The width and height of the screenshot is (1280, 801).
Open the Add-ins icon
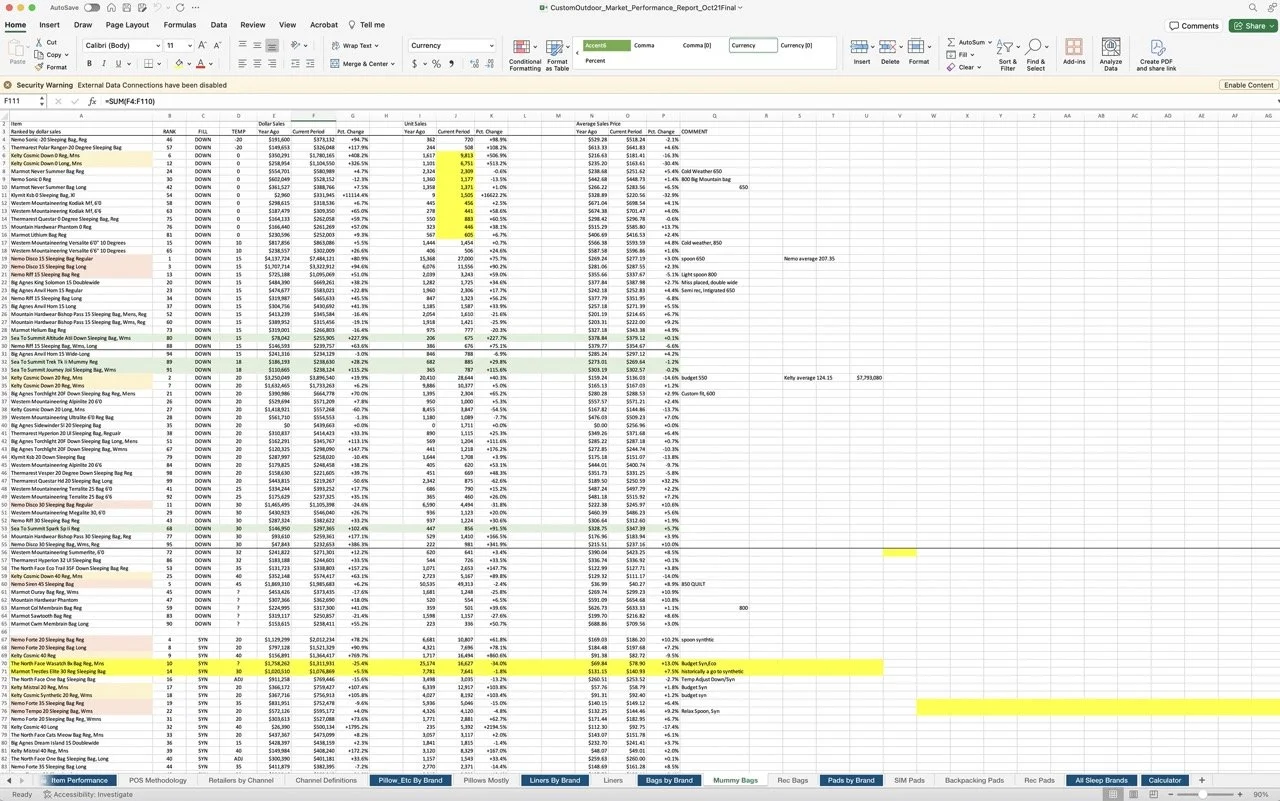click(x=1074, y=52)
